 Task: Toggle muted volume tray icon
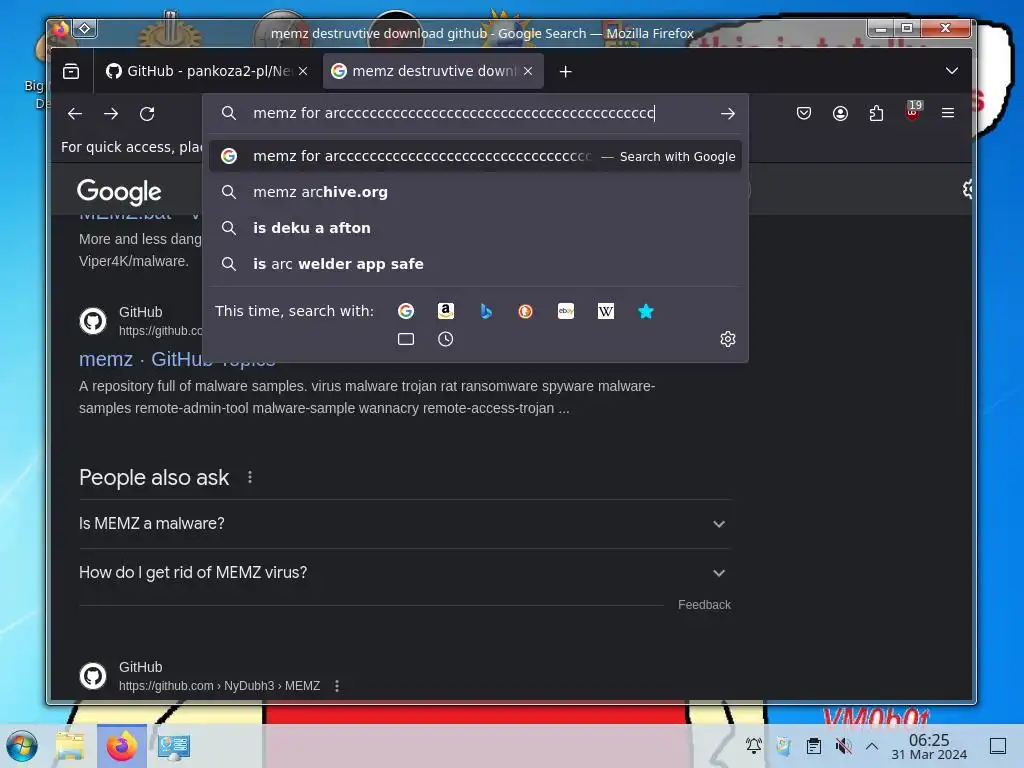pyautogui.click(x=843, y=745)
